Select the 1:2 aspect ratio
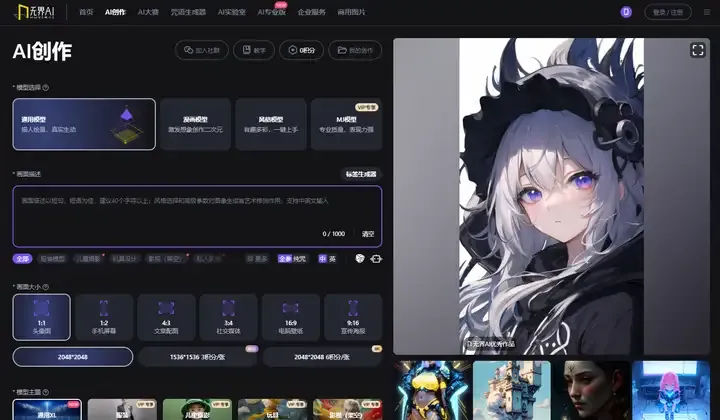This screenshot has height=420, width=720. pos(104,317)
